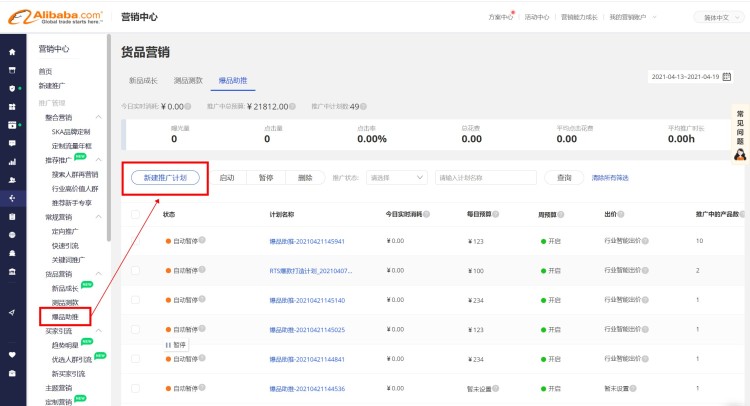Switch to the 测品测款 tab
The image size is (750, 406).
[x=188, y=80]
